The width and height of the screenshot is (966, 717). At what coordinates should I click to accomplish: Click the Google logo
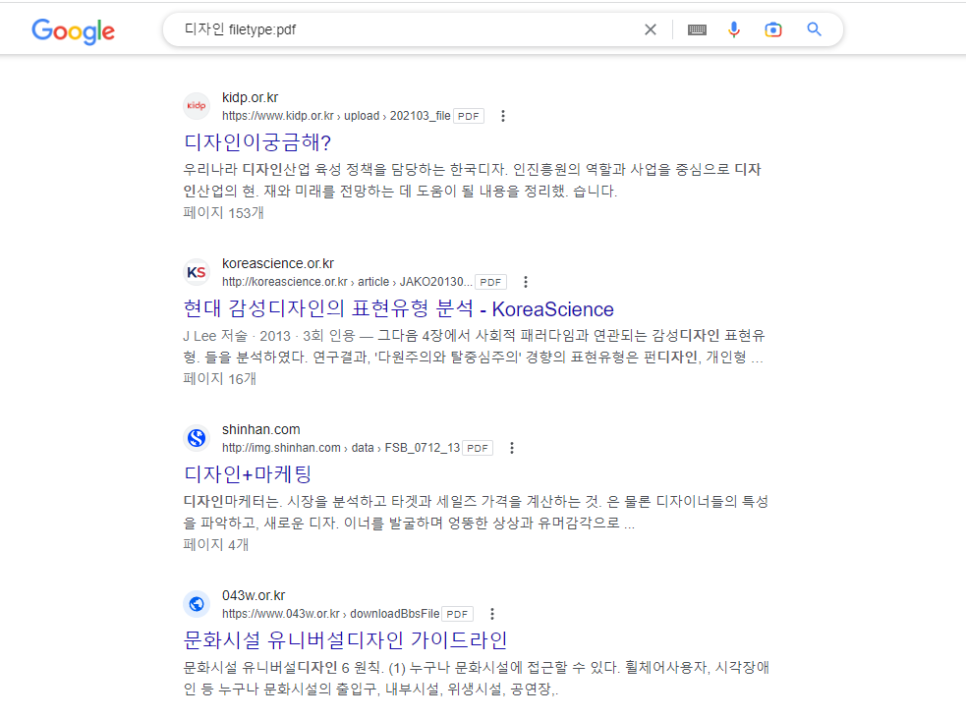click(73, 31)
